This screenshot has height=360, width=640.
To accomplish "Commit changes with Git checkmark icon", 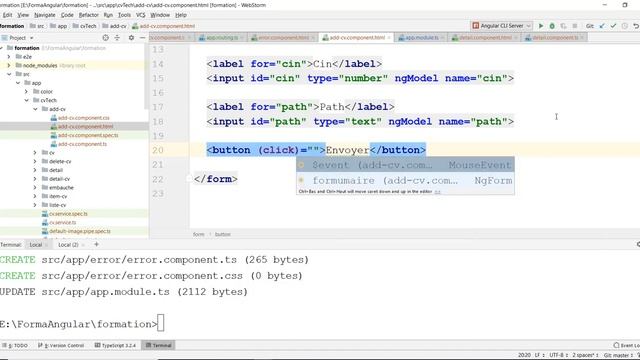I will pyautogui.click(x=613, y=26).
